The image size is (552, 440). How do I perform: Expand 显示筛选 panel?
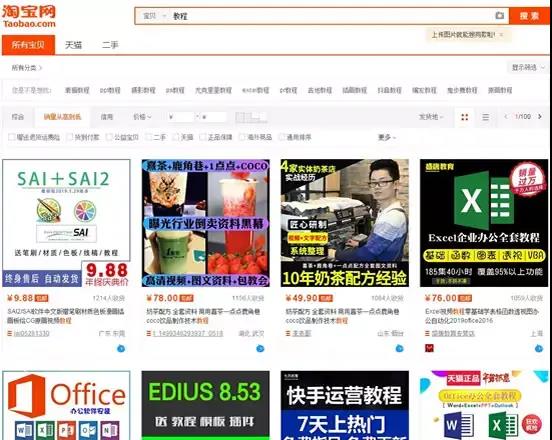[x=528, y=67]
